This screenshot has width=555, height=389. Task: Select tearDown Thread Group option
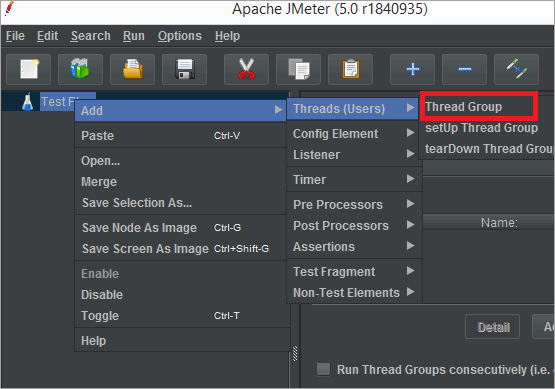pyautogui.click(x=487, y=149)
